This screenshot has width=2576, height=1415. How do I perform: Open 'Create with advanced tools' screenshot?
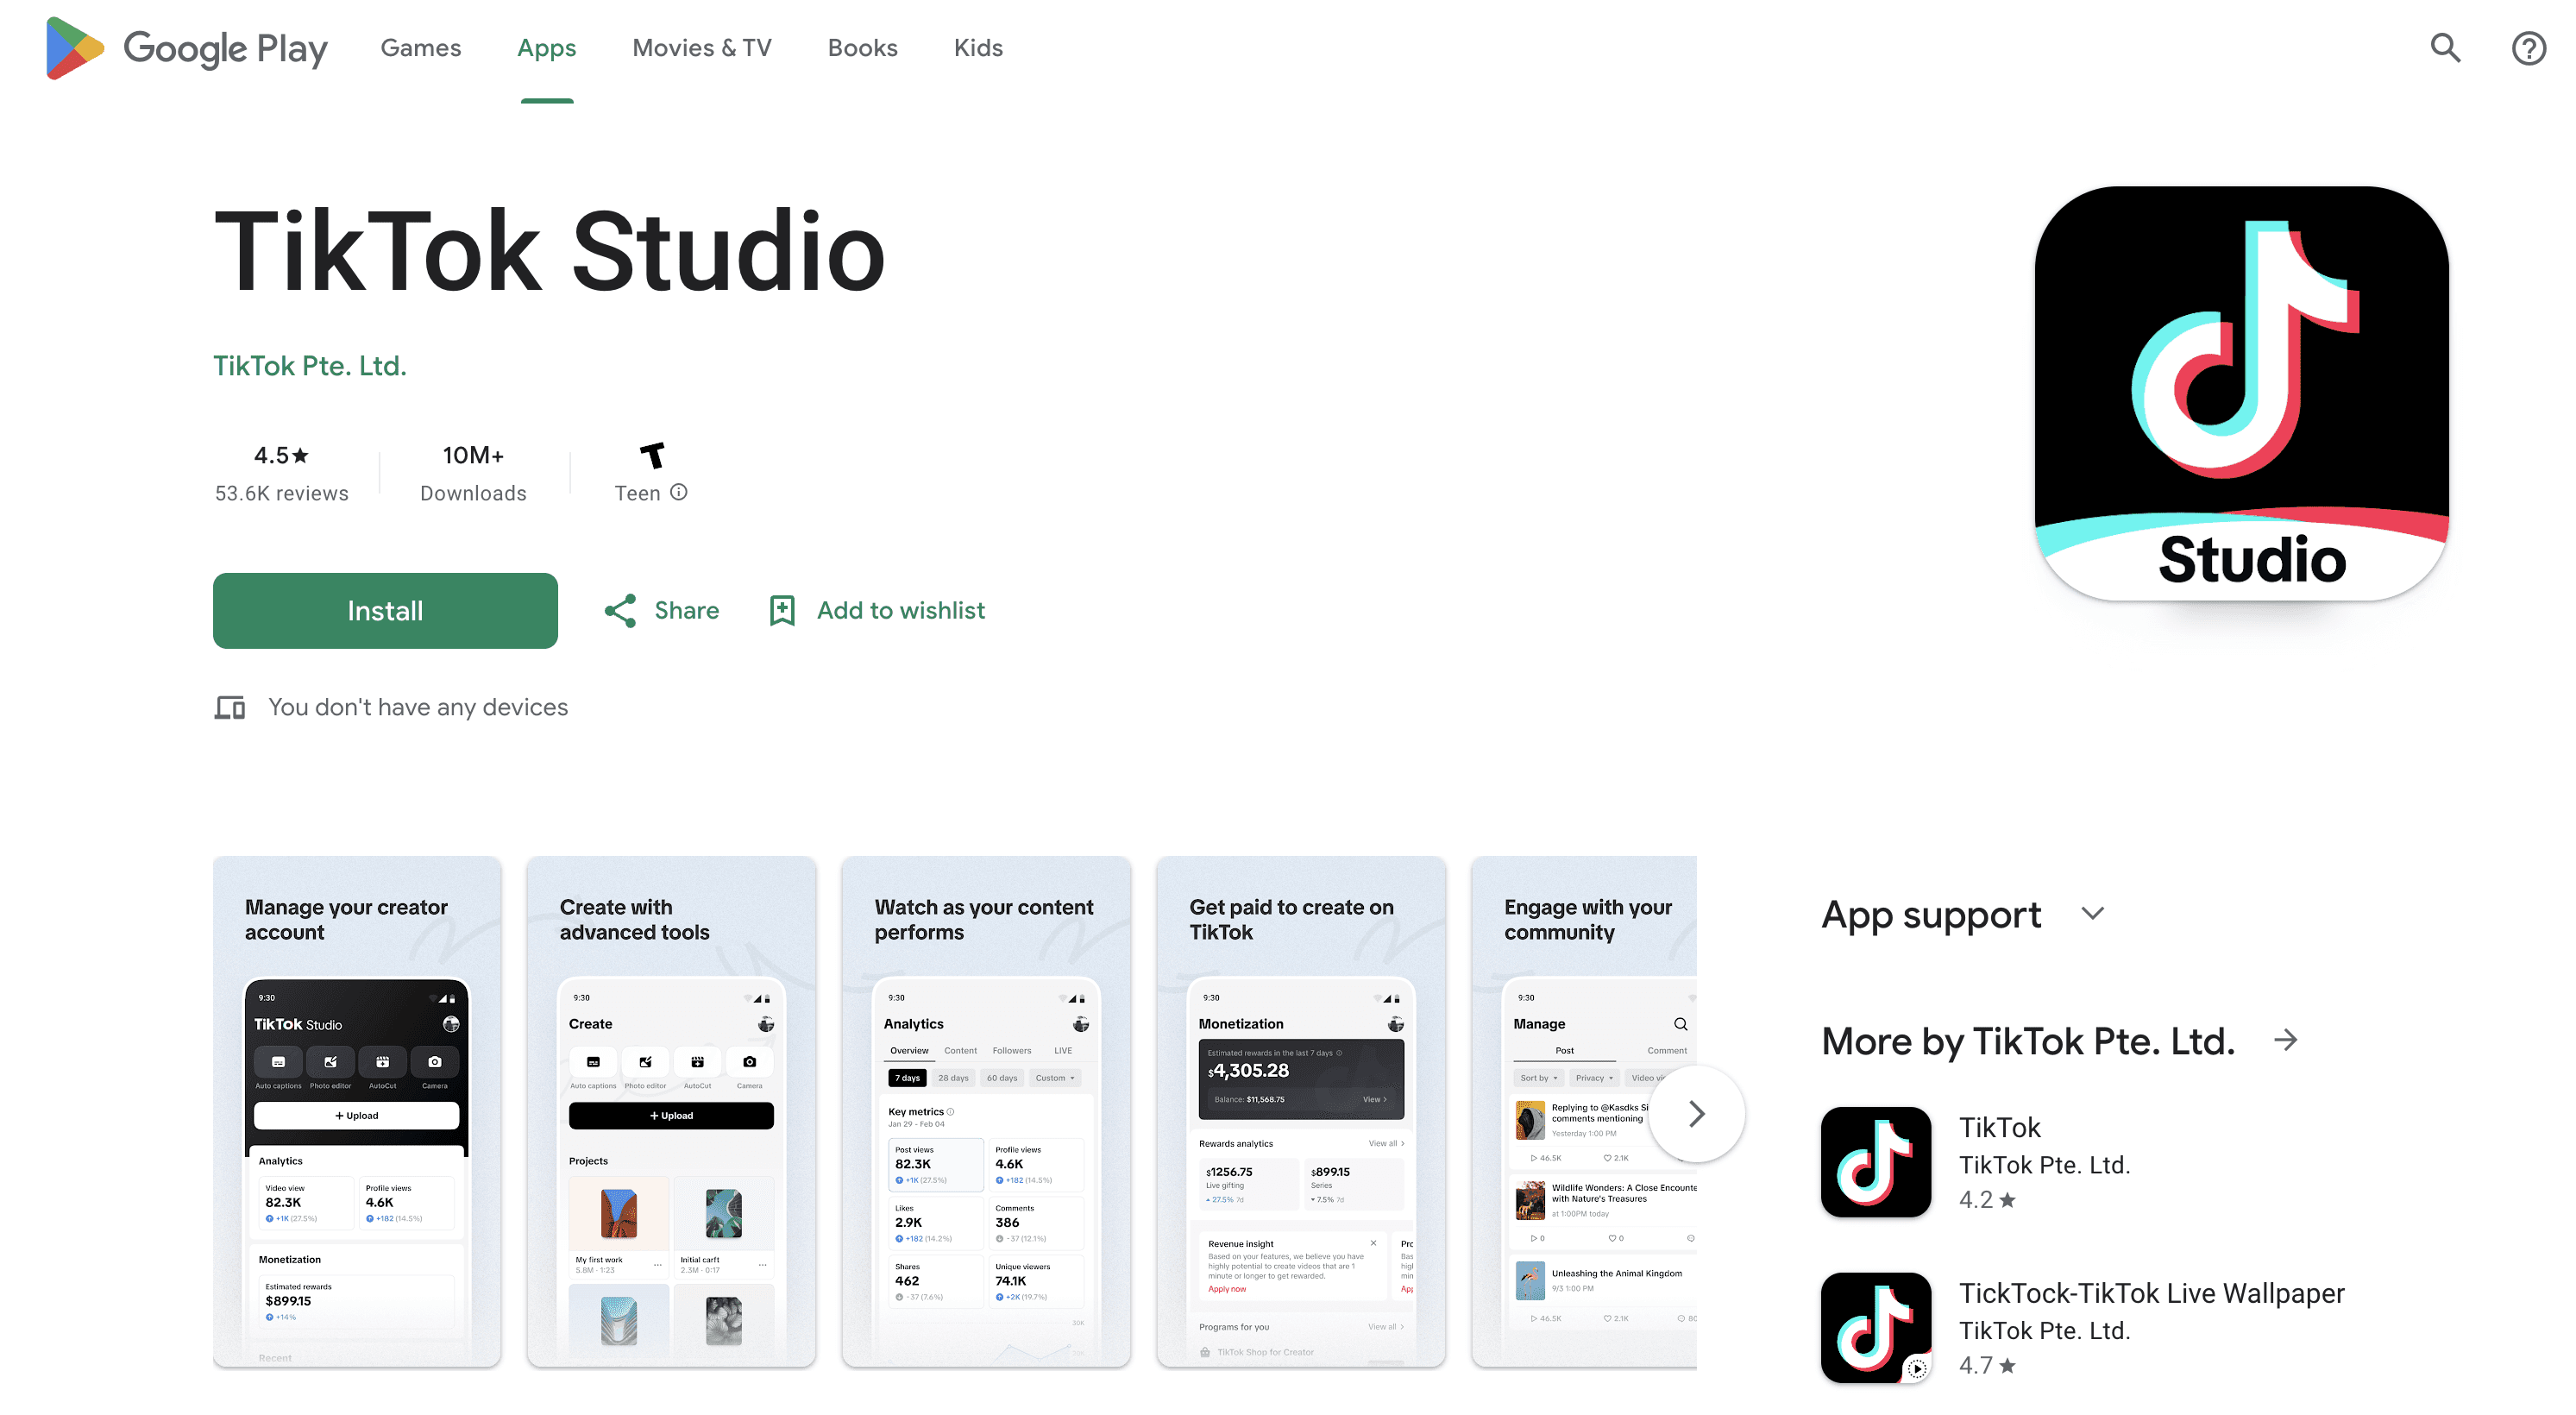point(671,1111)
